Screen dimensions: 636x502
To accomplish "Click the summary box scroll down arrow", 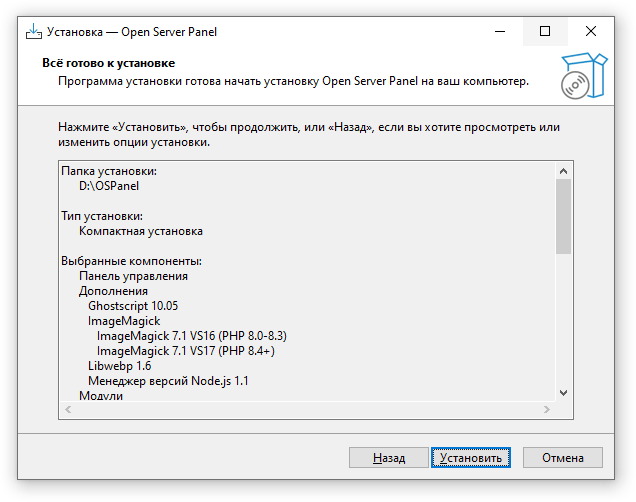I will (x=563, y=393).
